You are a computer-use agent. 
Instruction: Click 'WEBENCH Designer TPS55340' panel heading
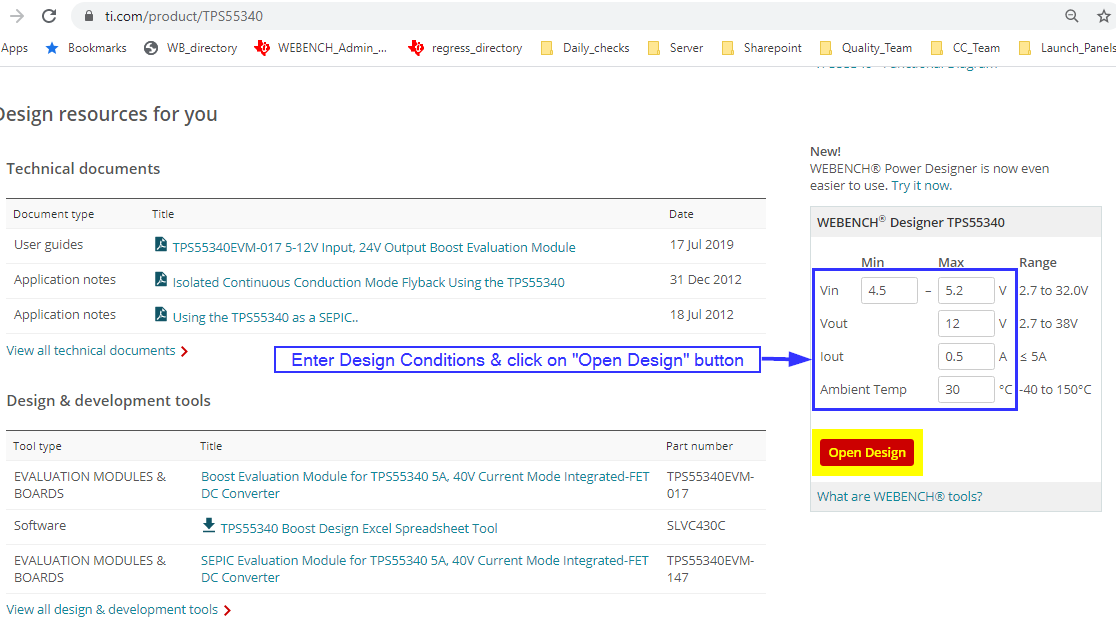click(x=911, y=222)
